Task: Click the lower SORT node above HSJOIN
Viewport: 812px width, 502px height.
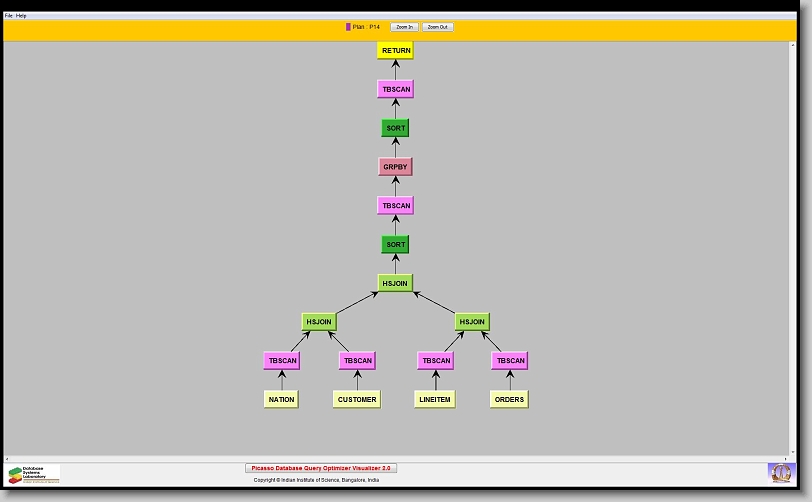Action: click(x=395, y=244)
